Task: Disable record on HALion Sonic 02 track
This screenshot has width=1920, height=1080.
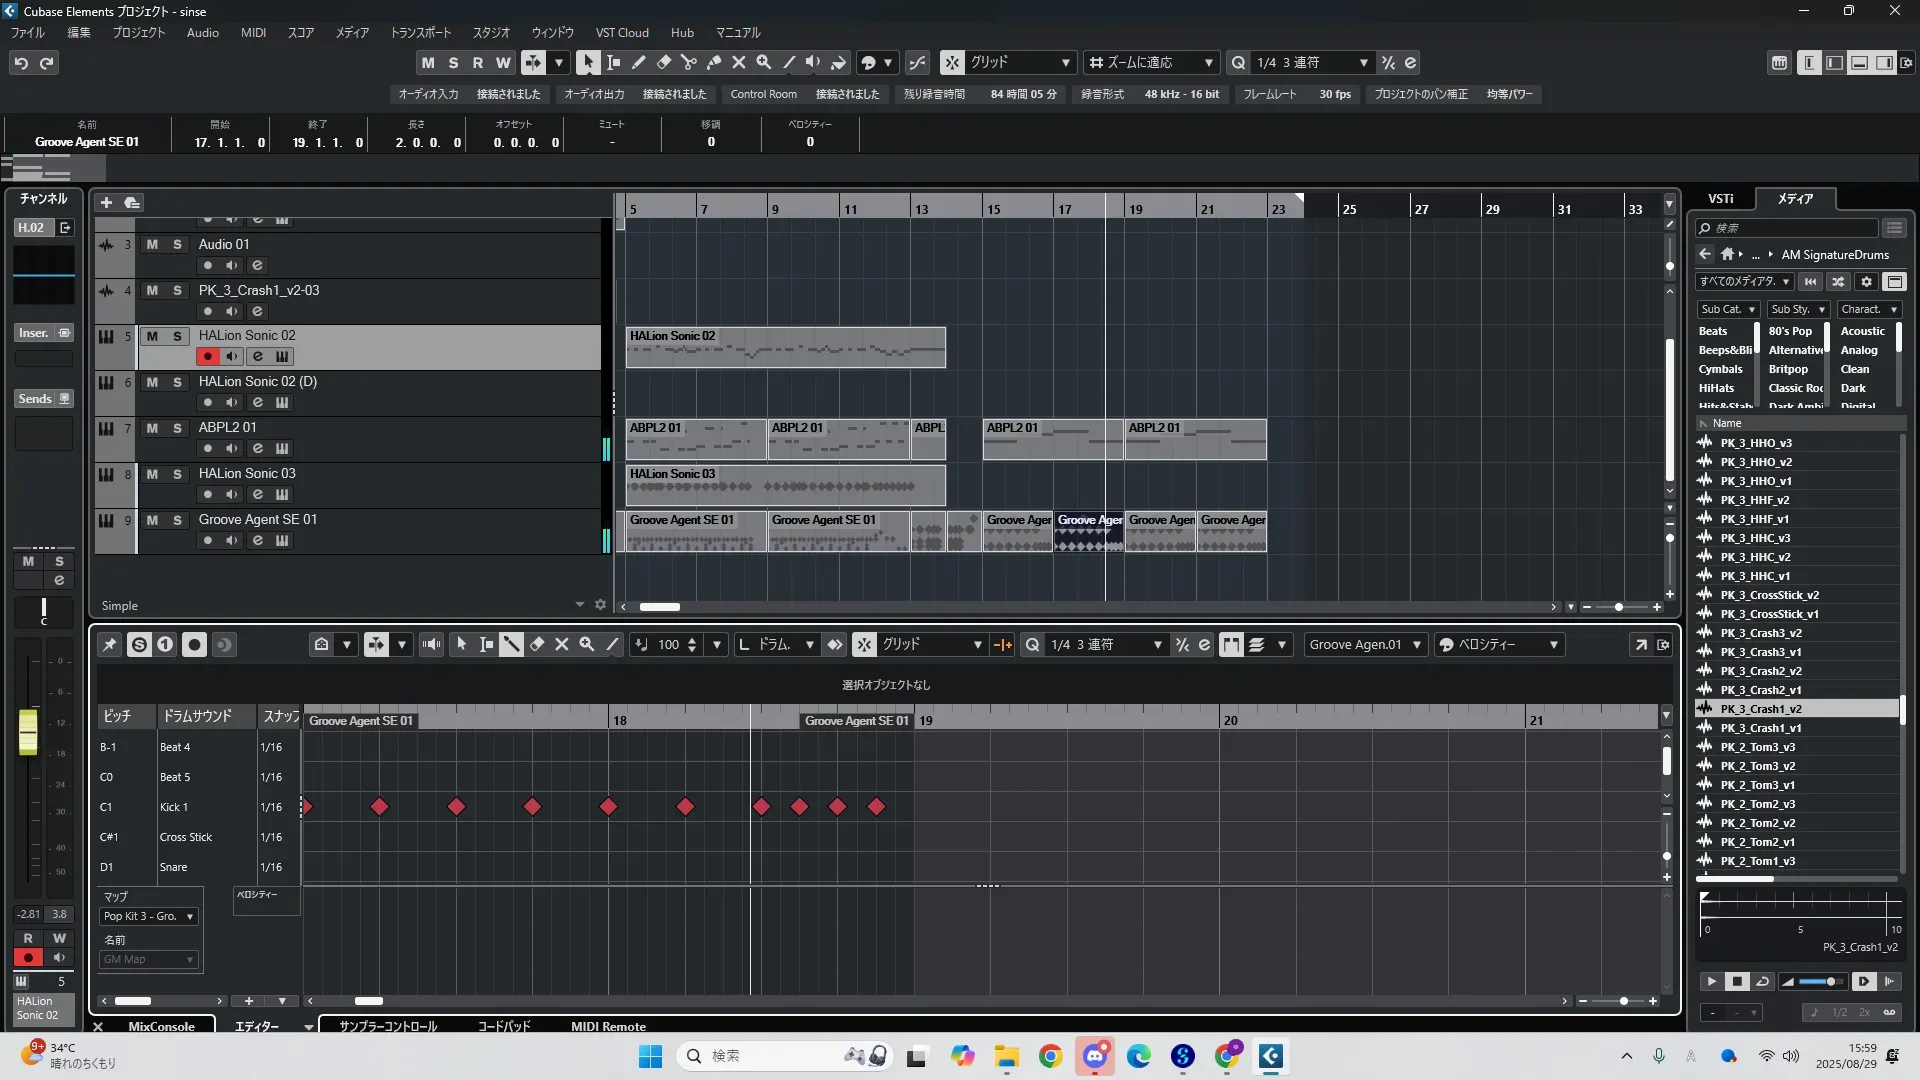Action: (207, 357)
